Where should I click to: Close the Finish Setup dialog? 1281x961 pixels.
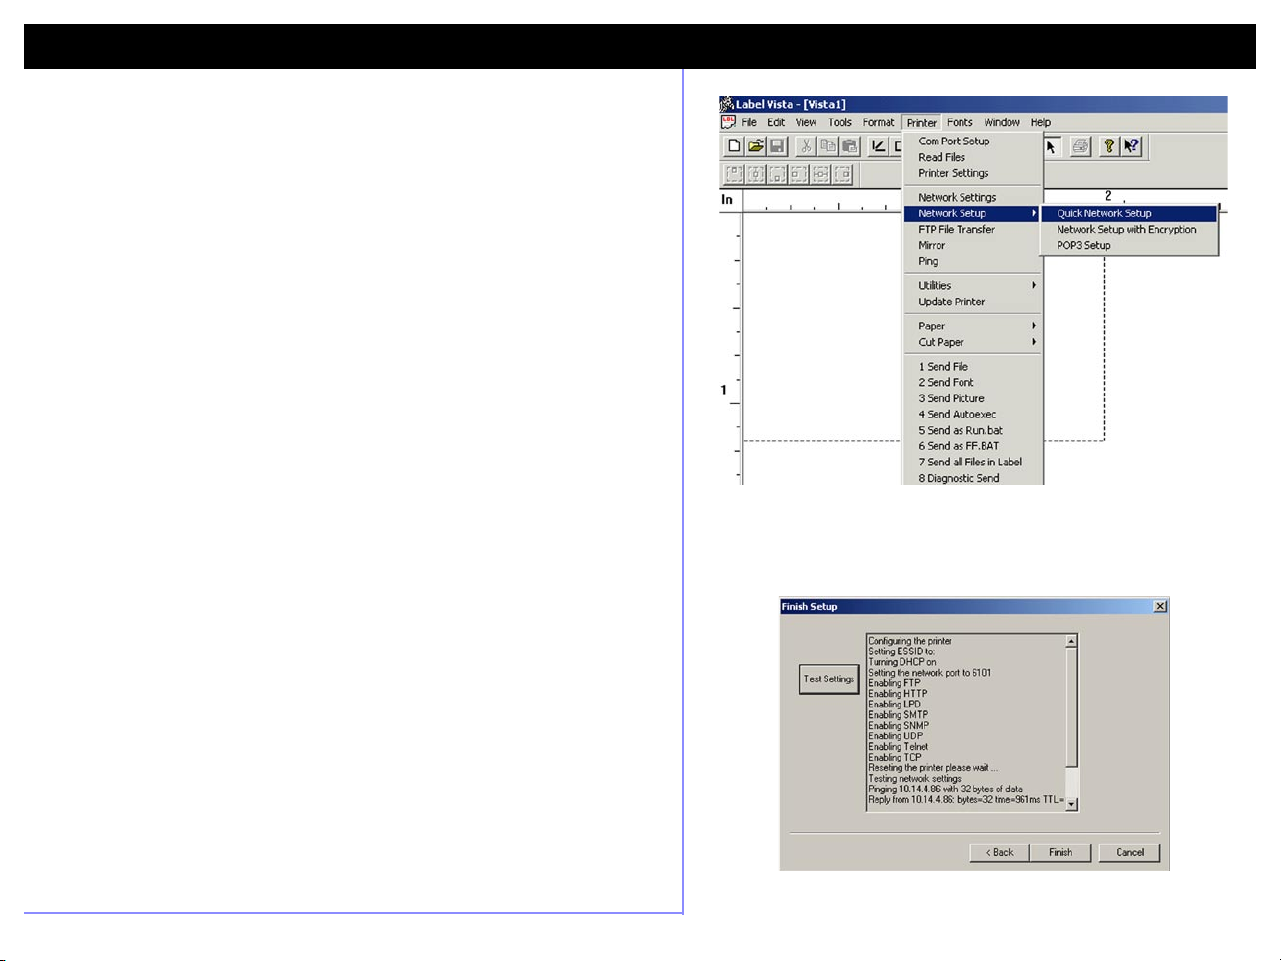[1160, 606]
